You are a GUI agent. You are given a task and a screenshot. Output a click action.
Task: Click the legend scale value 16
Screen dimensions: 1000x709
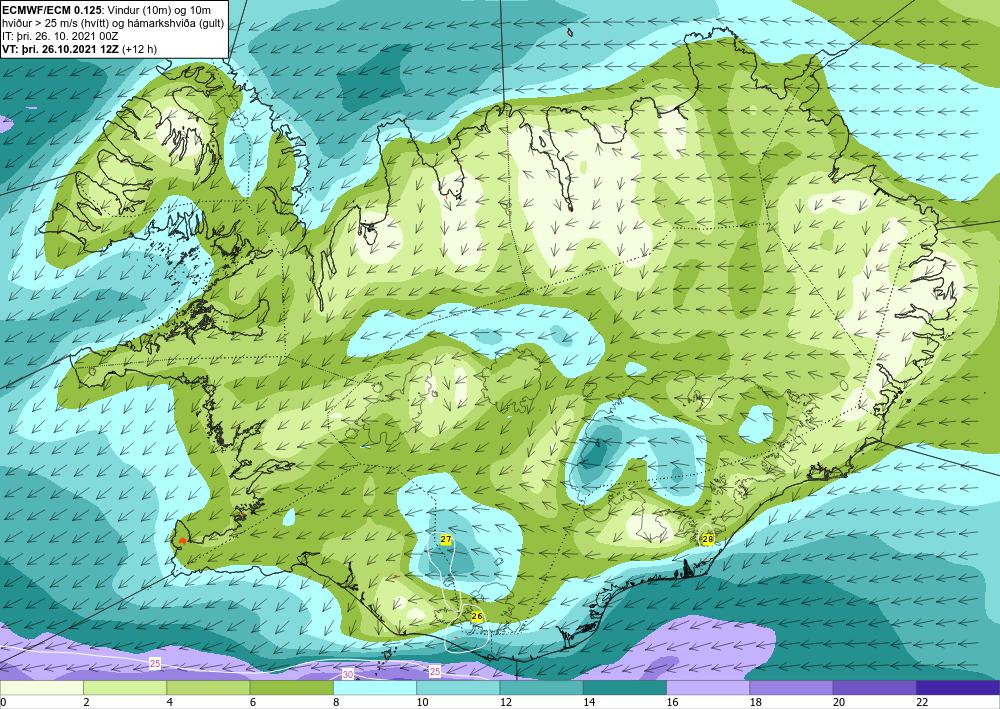[673, 703]
